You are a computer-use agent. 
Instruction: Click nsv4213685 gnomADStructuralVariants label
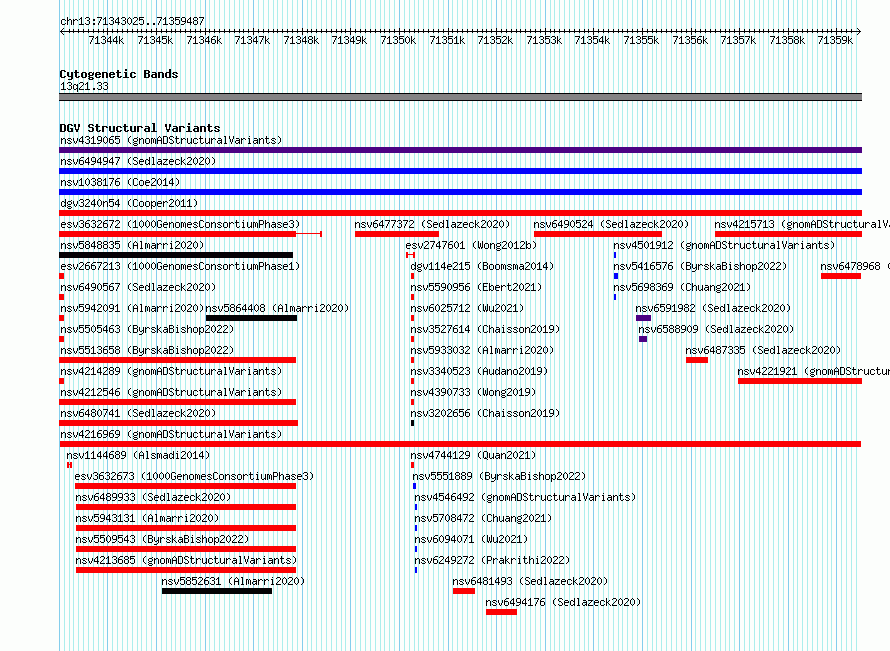[x=186, y=560]
